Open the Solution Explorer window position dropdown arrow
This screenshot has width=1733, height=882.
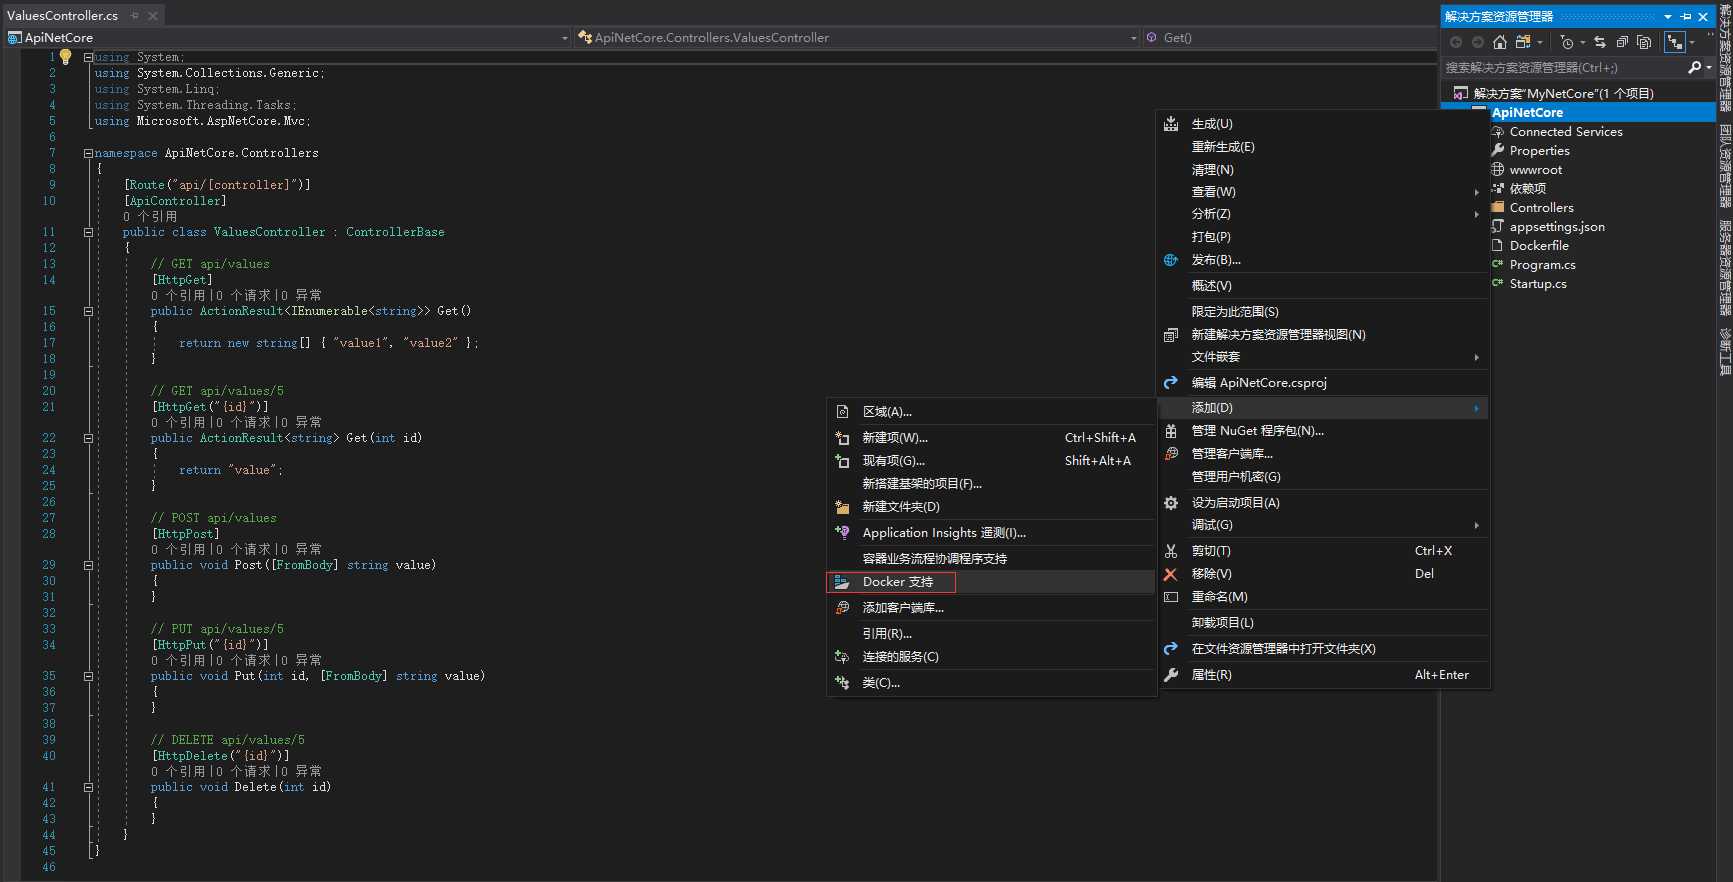[x=1668, y=16]
